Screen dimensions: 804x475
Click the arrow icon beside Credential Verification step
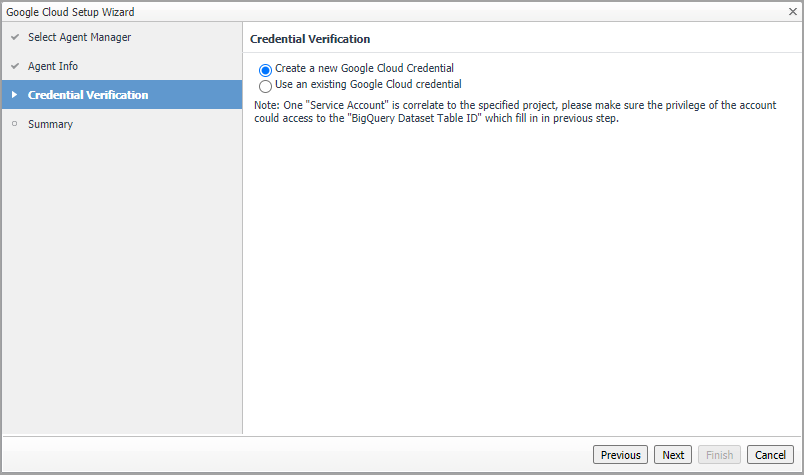(14, 95)
